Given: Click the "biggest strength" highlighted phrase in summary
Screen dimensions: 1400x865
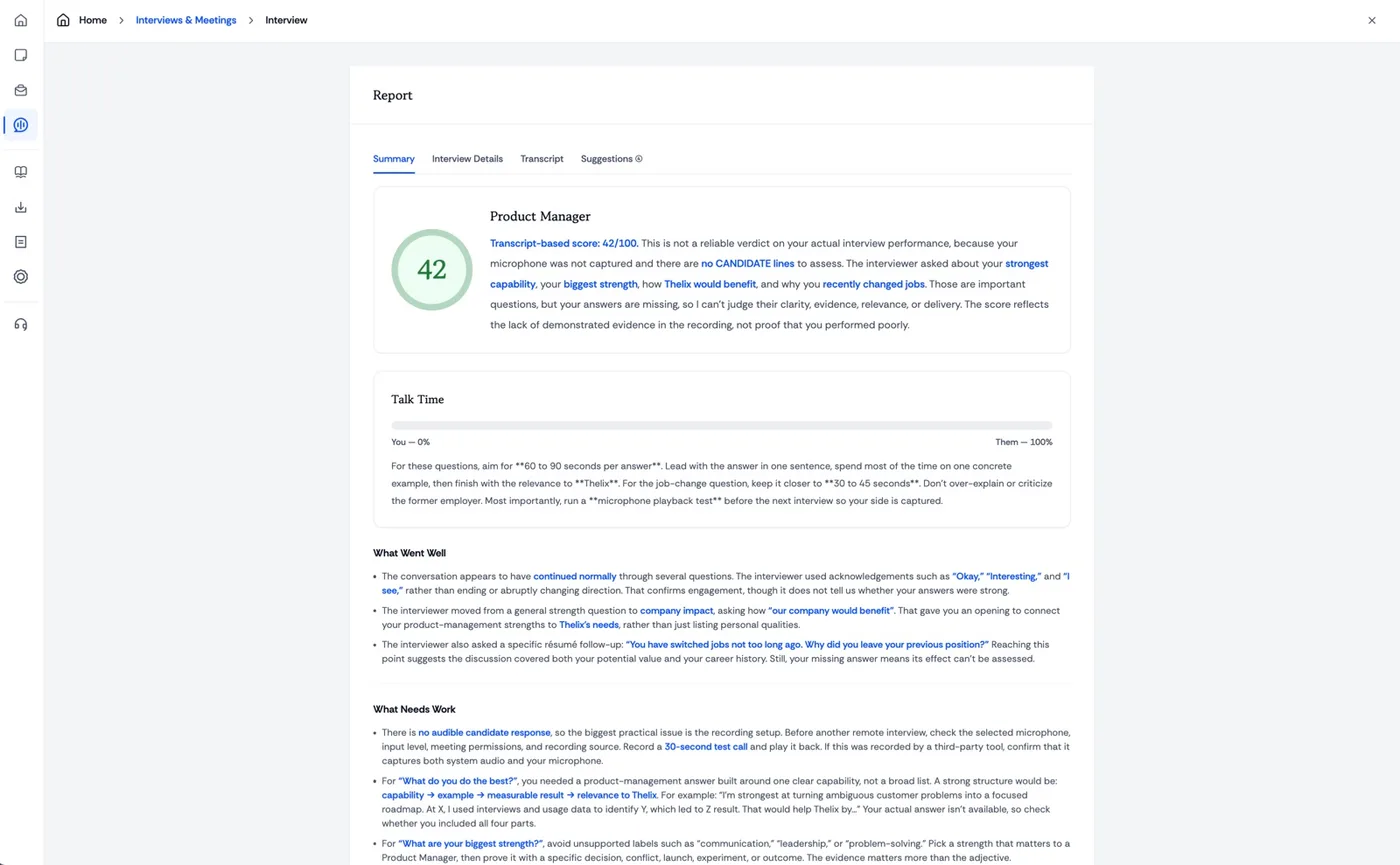Looking at the screenshot, I should pos(601,284).
